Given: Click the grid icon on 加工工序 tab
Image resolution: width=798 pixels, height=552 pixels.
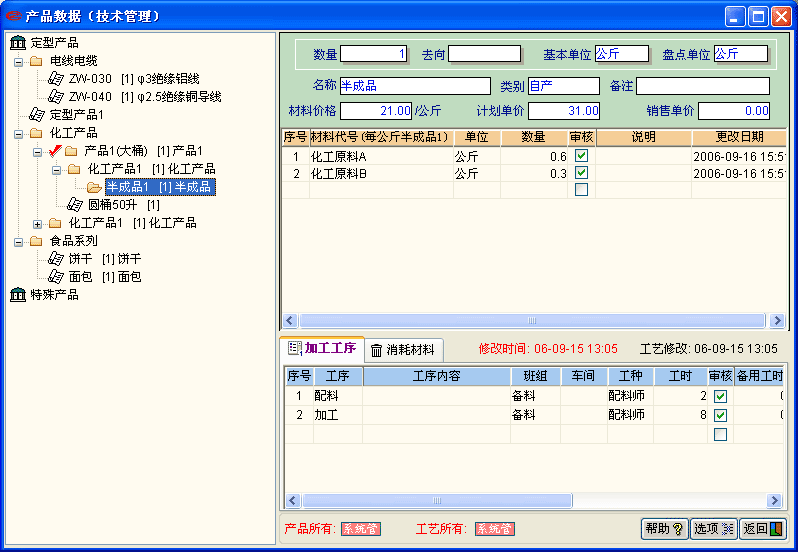Looking at the screenshot, I should pyautogui.click(x=295, y=348).
